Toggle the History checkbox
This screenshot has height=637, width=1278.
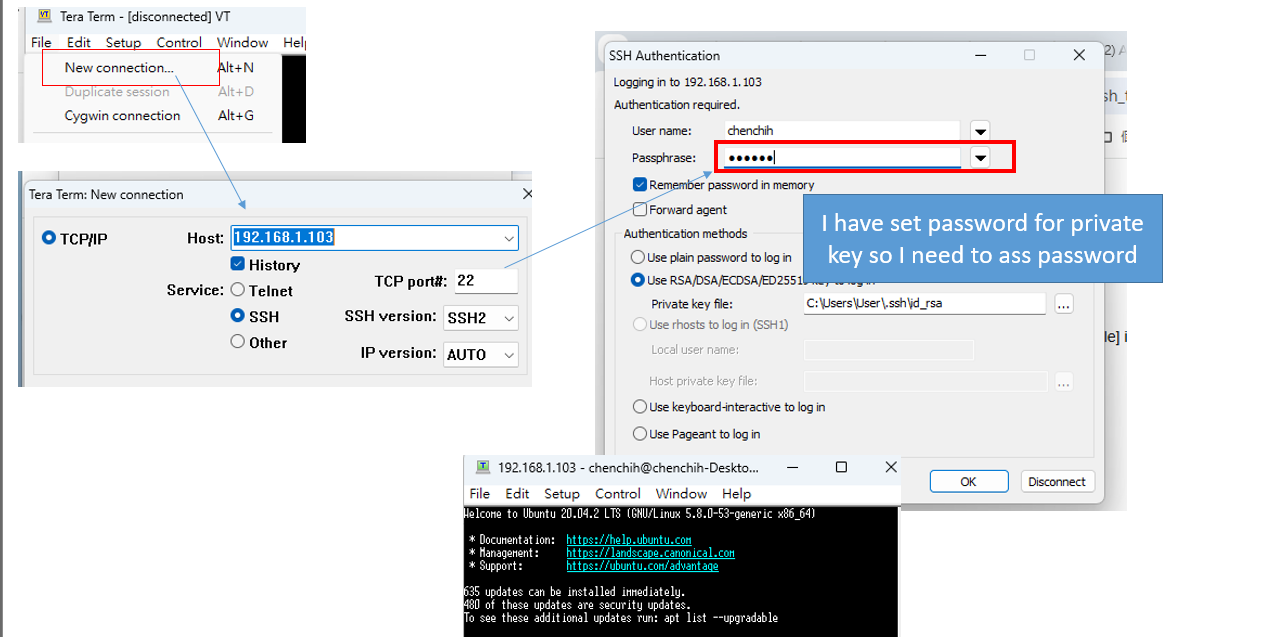point(238,264)
